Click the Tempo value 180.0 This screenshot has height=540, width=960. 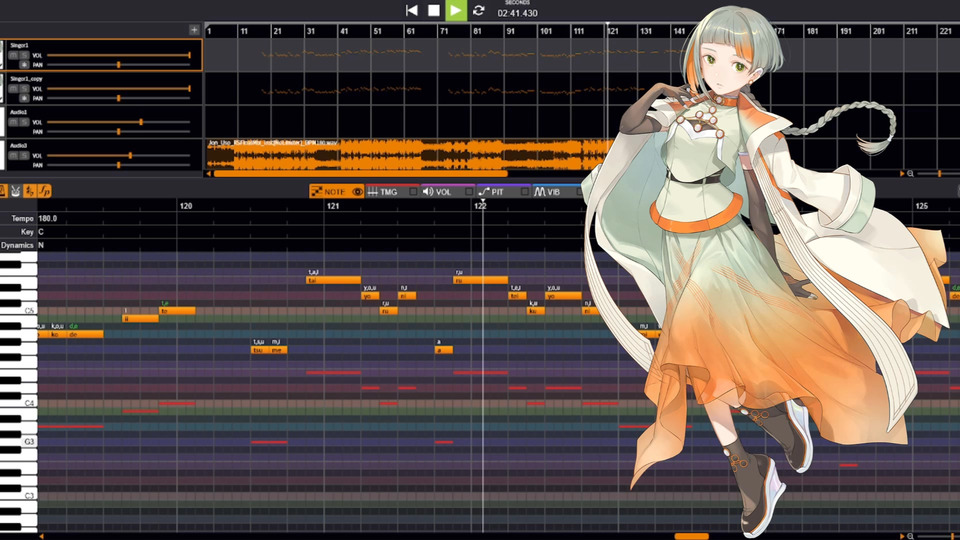pyautogui.click(x=48, y=218)
